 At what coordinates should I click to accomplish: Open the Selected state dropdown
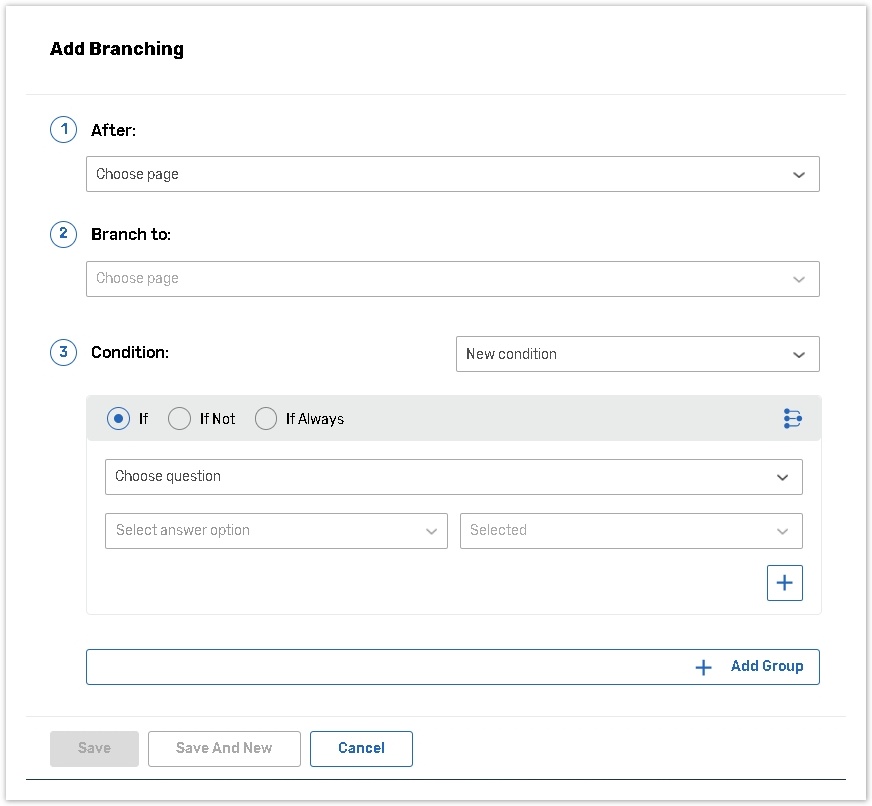click(x=630, y=531)
